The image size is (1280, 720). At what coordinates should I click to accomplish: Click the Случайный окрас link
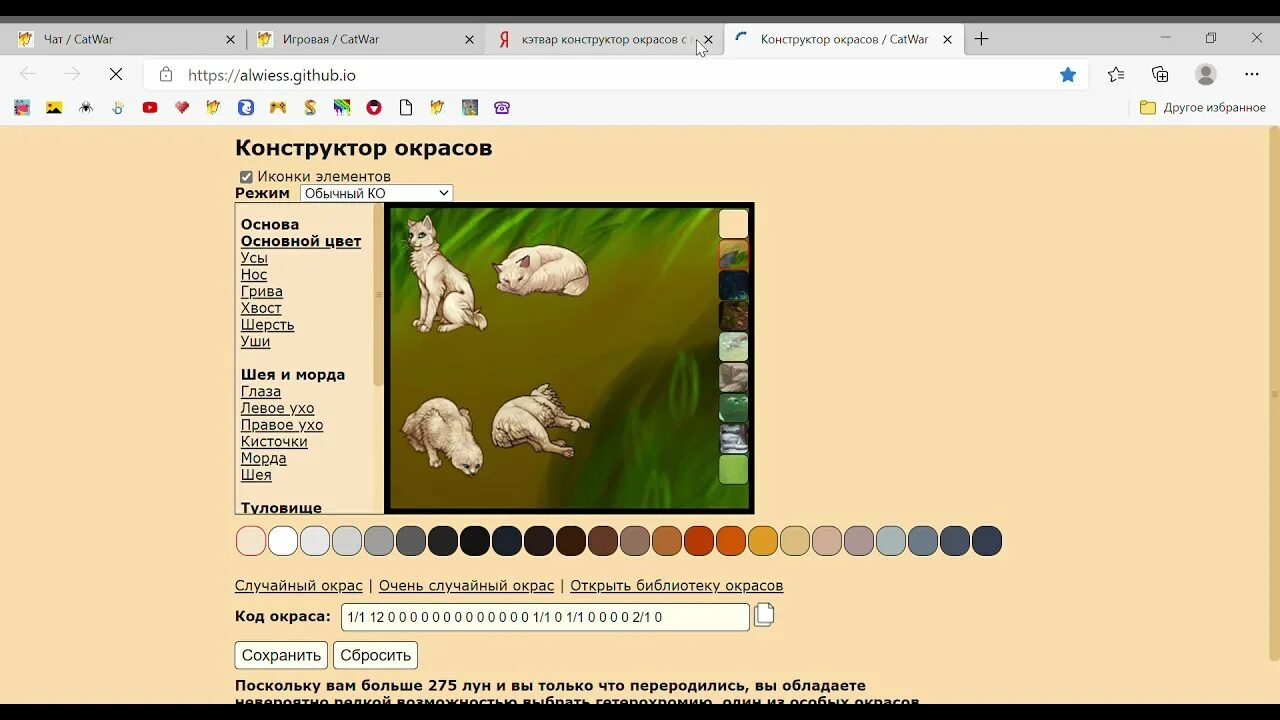click(x=298, y=586)
